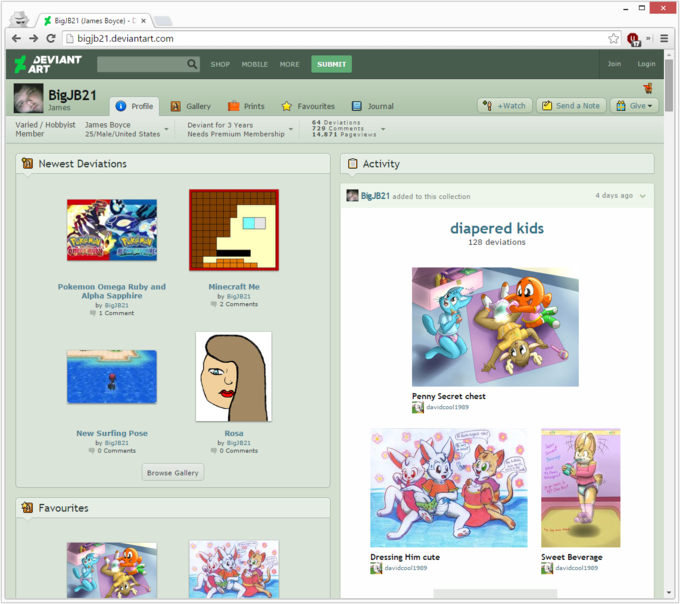Image resolution: width=680 pixels, height=604 pixels.
Task: Click the uBlock extension icon
Action: (x=633, y=39)
